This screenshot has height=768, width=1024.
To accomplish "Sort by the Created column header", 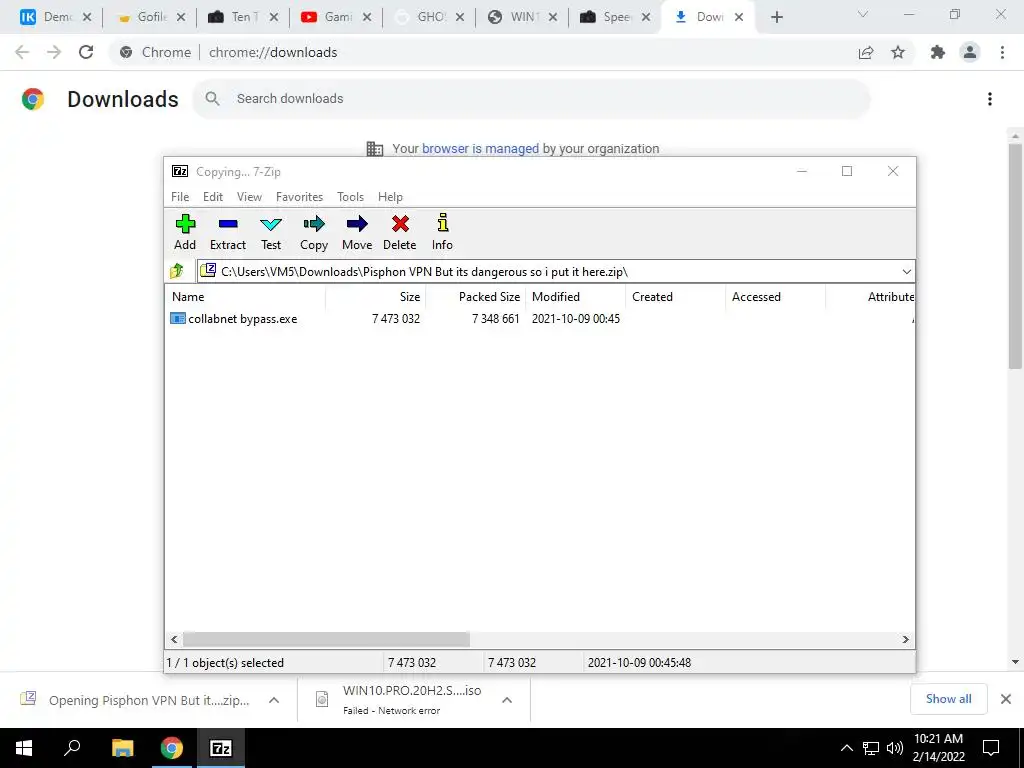I will pyautogui.click(x=675, y=296).
